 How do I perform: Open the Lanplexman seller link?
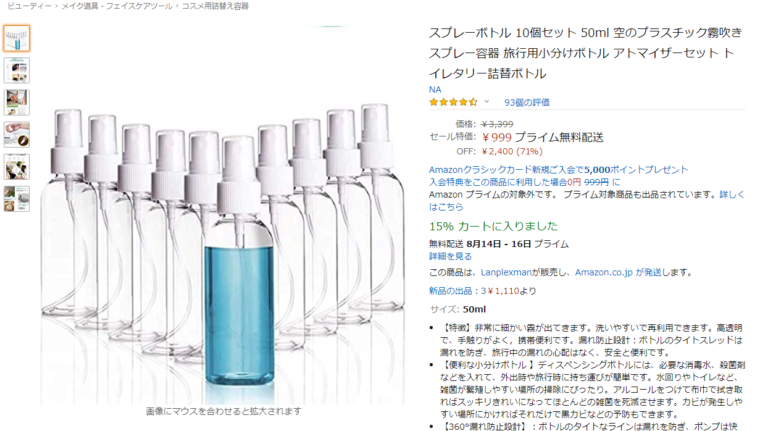point(506,272)
